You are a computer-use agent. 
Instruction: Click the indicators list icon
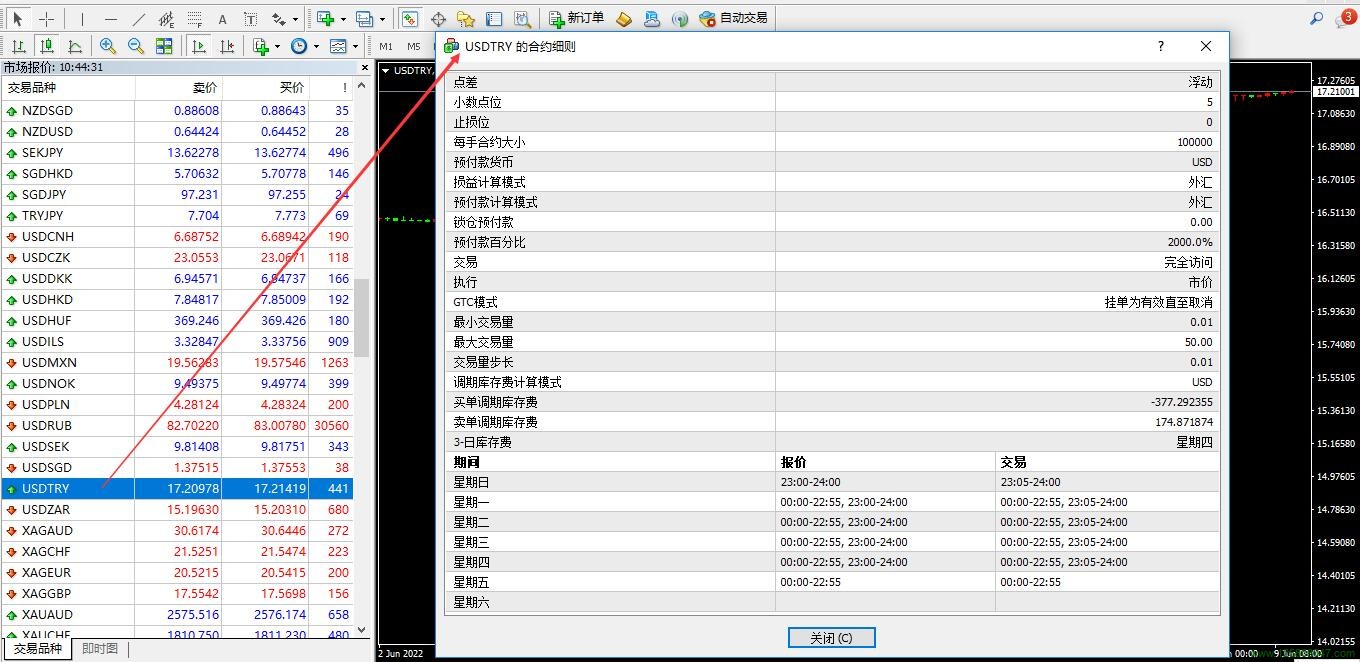pyautogui.click(x=261, y=46)
